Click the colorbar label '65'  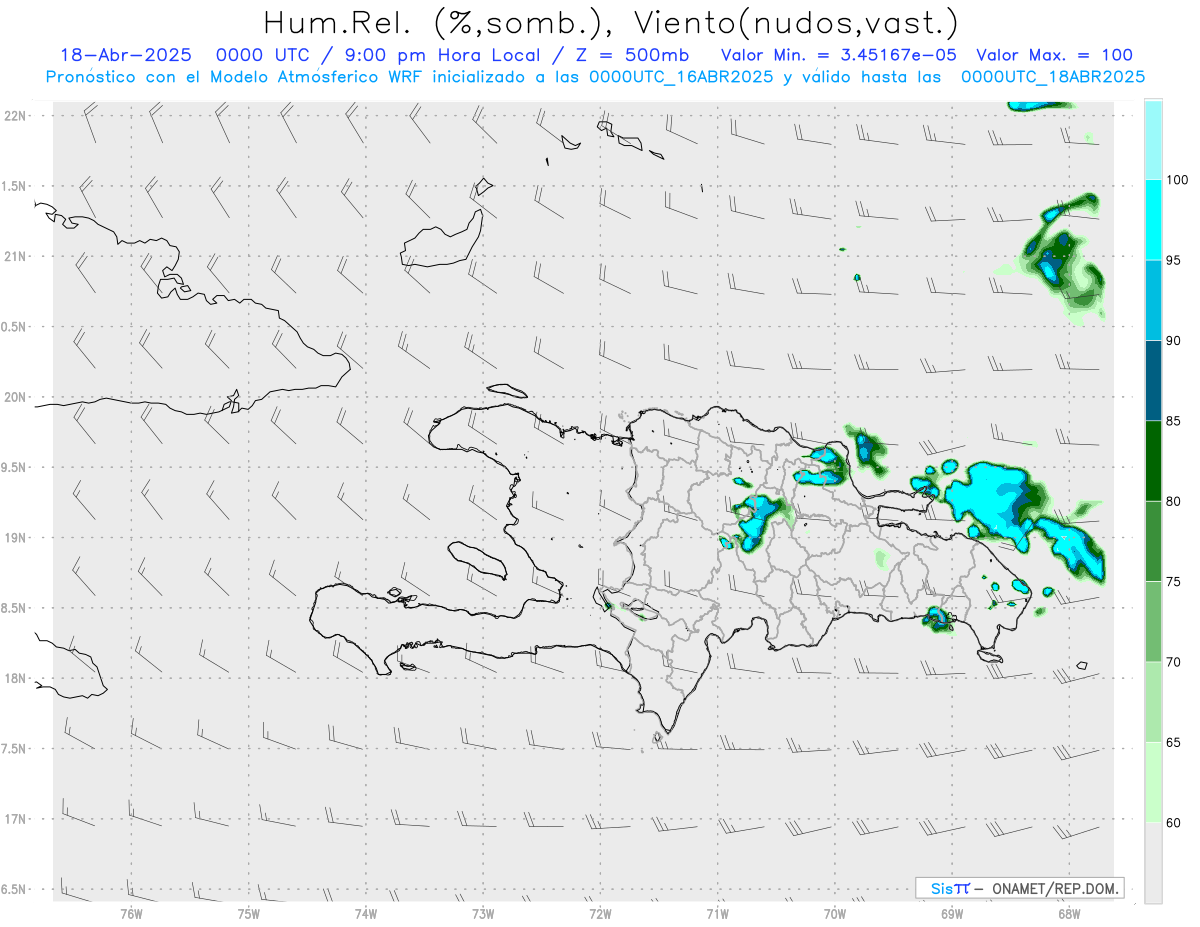(1174, 742)
